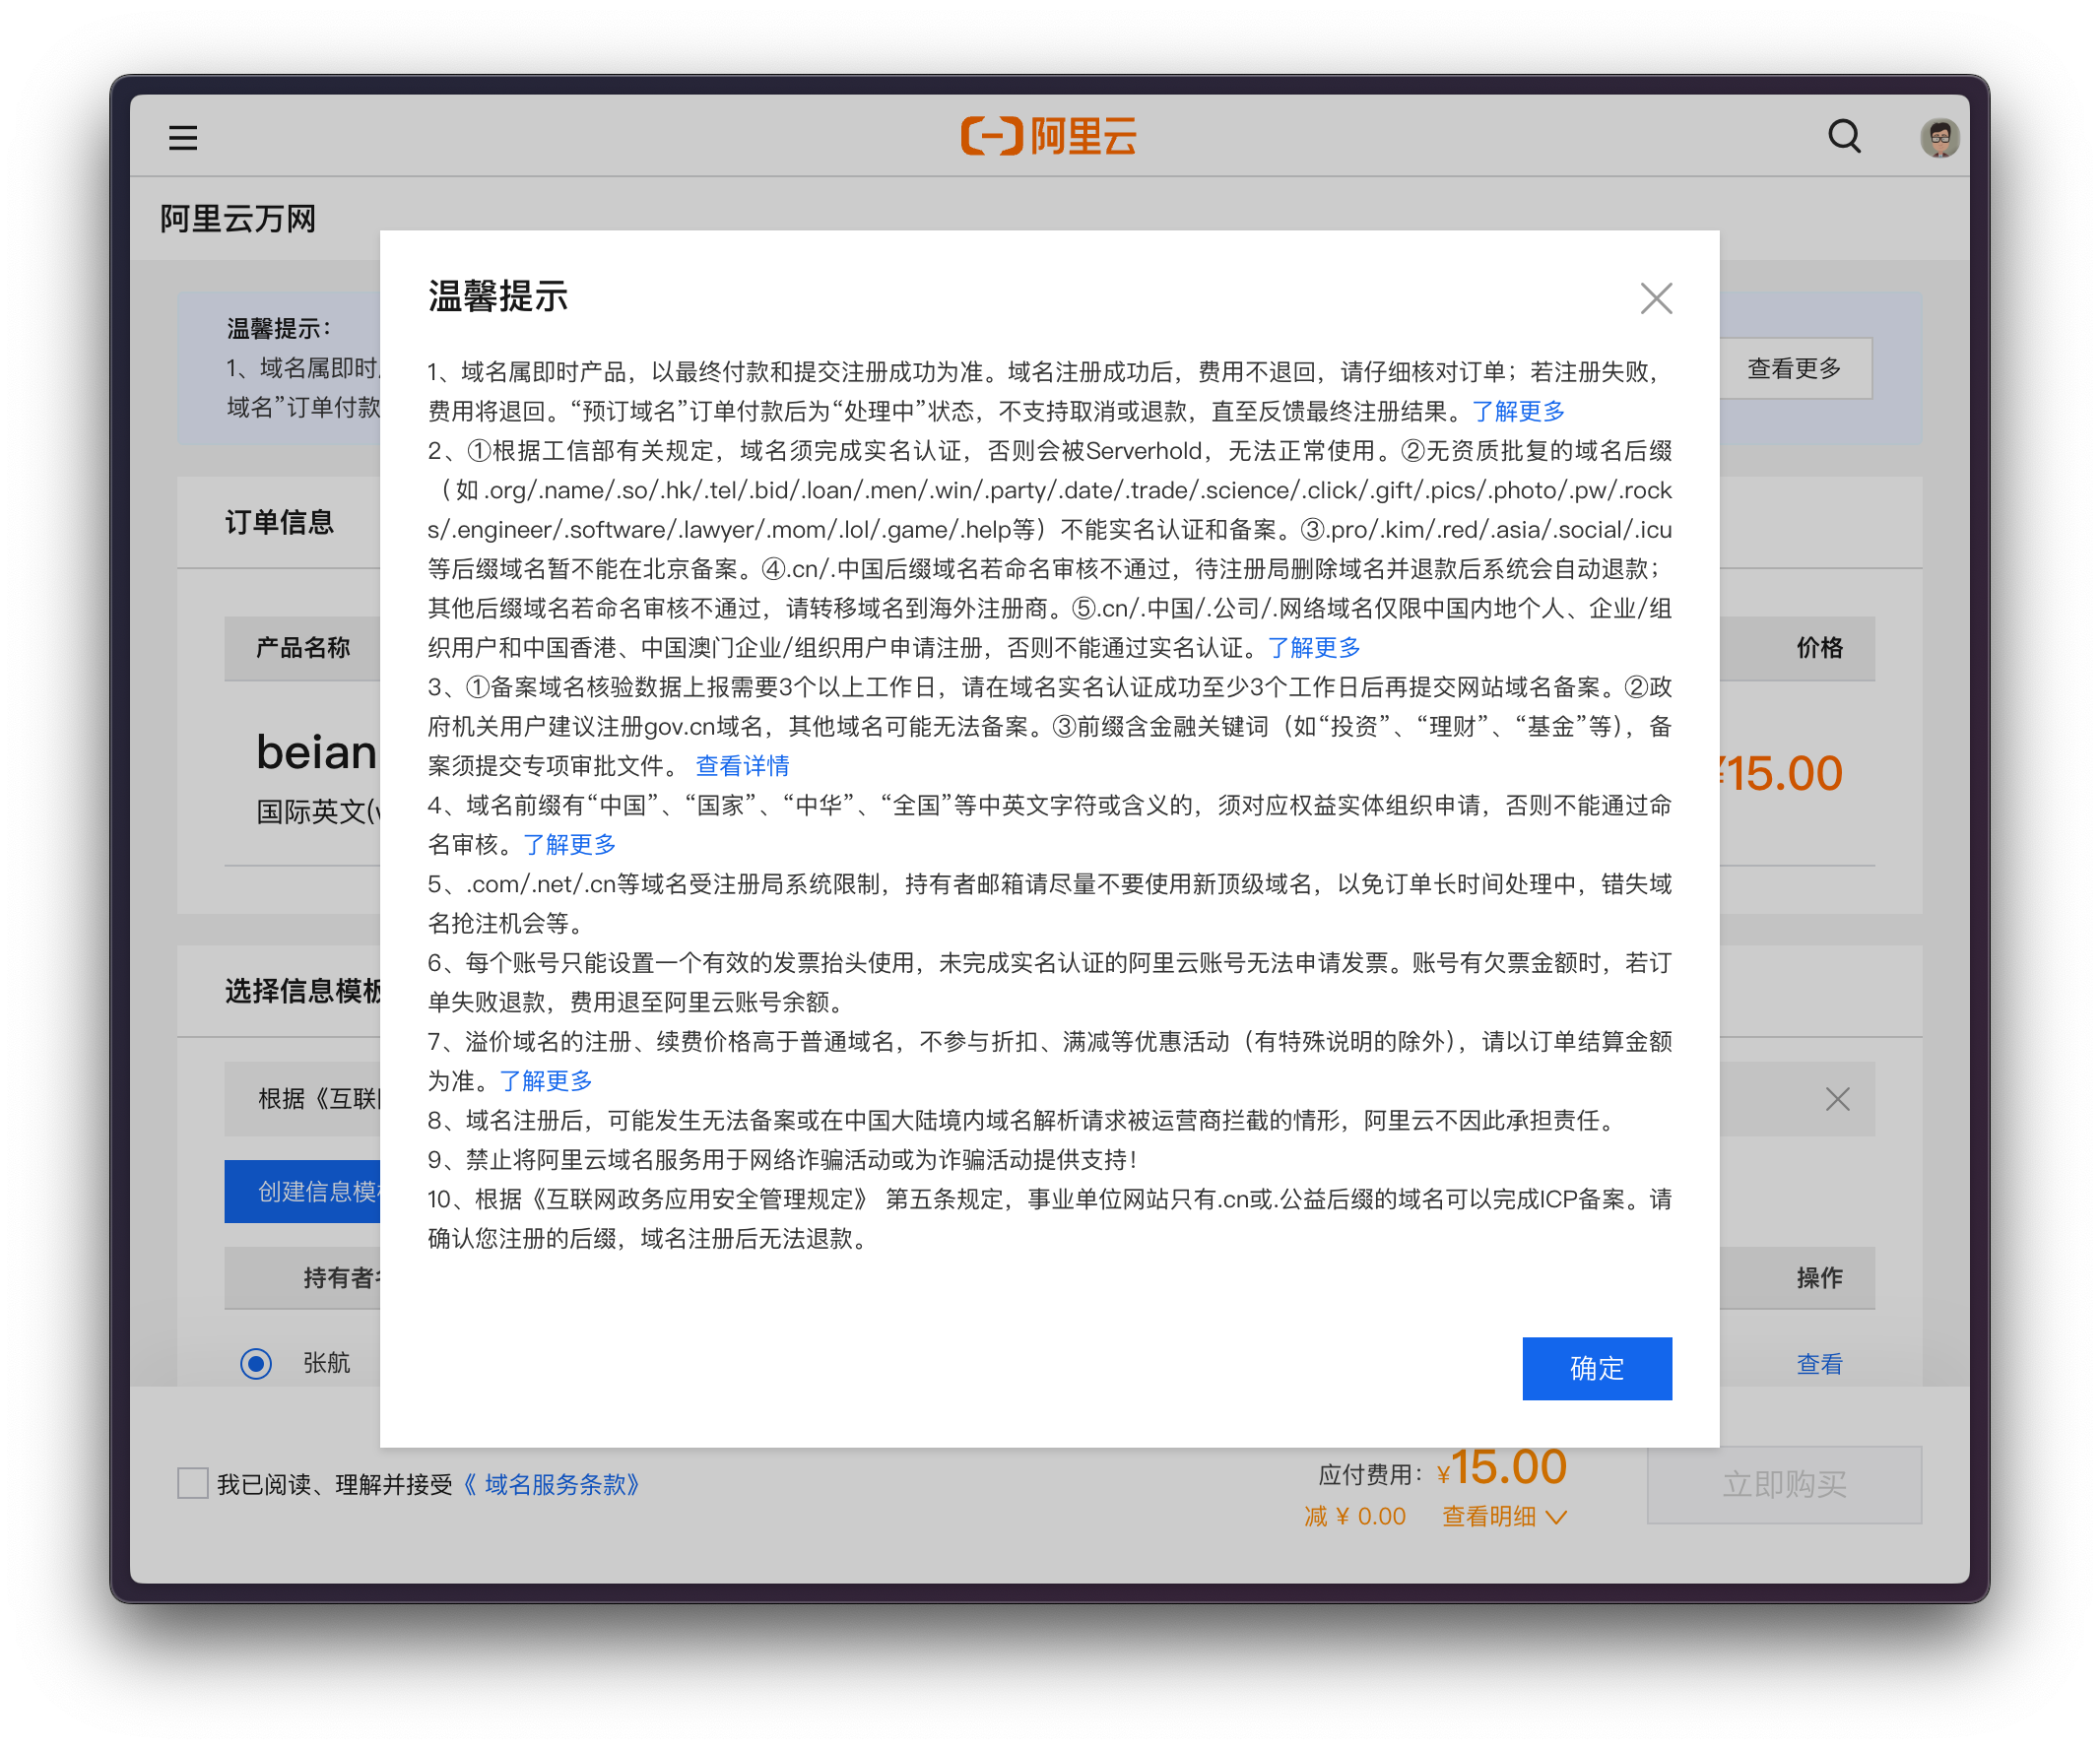Open 了解更多 link after item 7
Viewport: 2100px width, 1749px height.
pos(546,1080)
